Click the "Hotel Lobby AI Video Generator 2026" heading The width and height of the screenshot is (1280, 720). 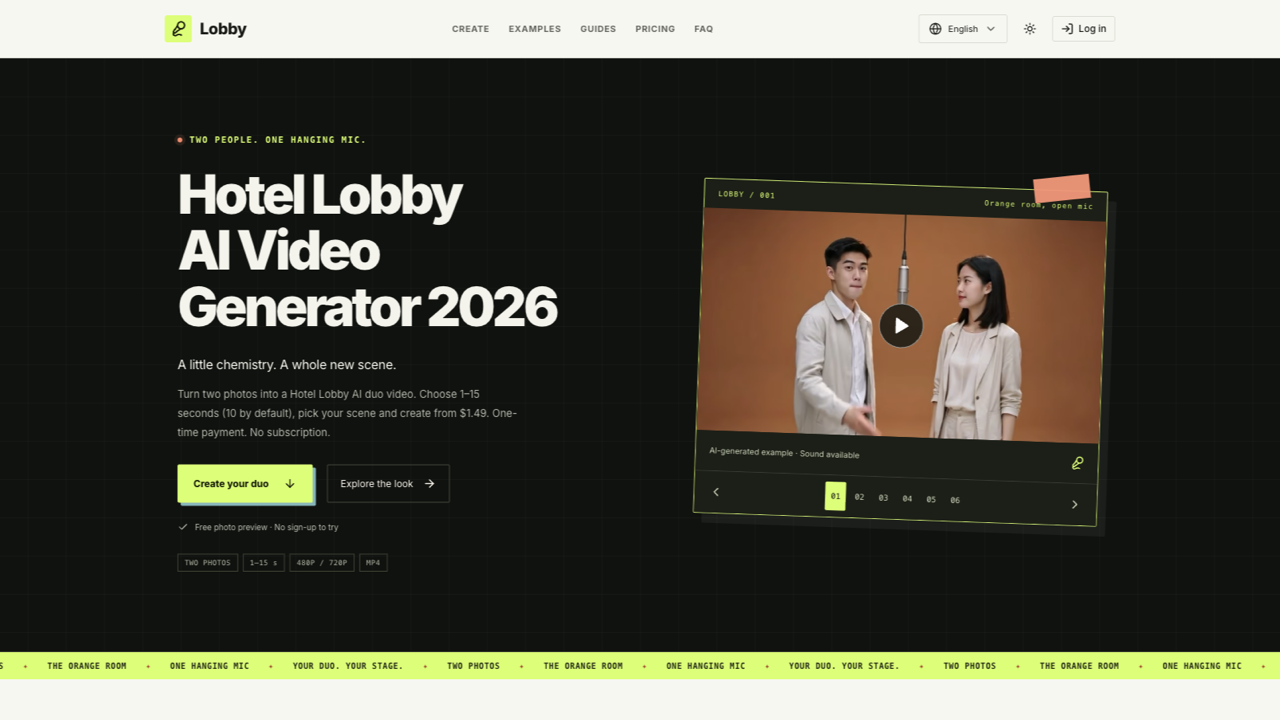tap(367, 251)
